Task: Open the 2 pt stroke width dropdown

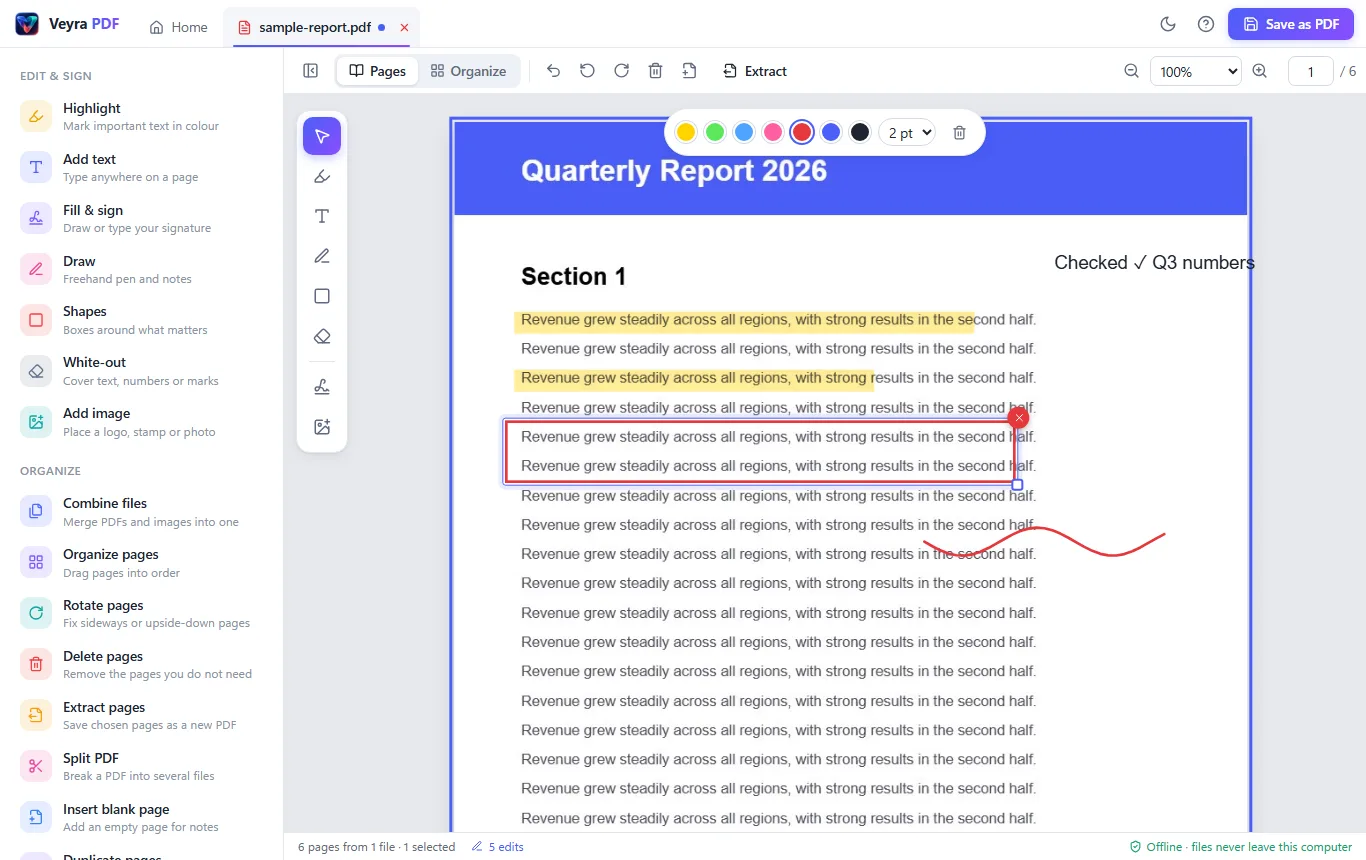Action: [906, 132]
